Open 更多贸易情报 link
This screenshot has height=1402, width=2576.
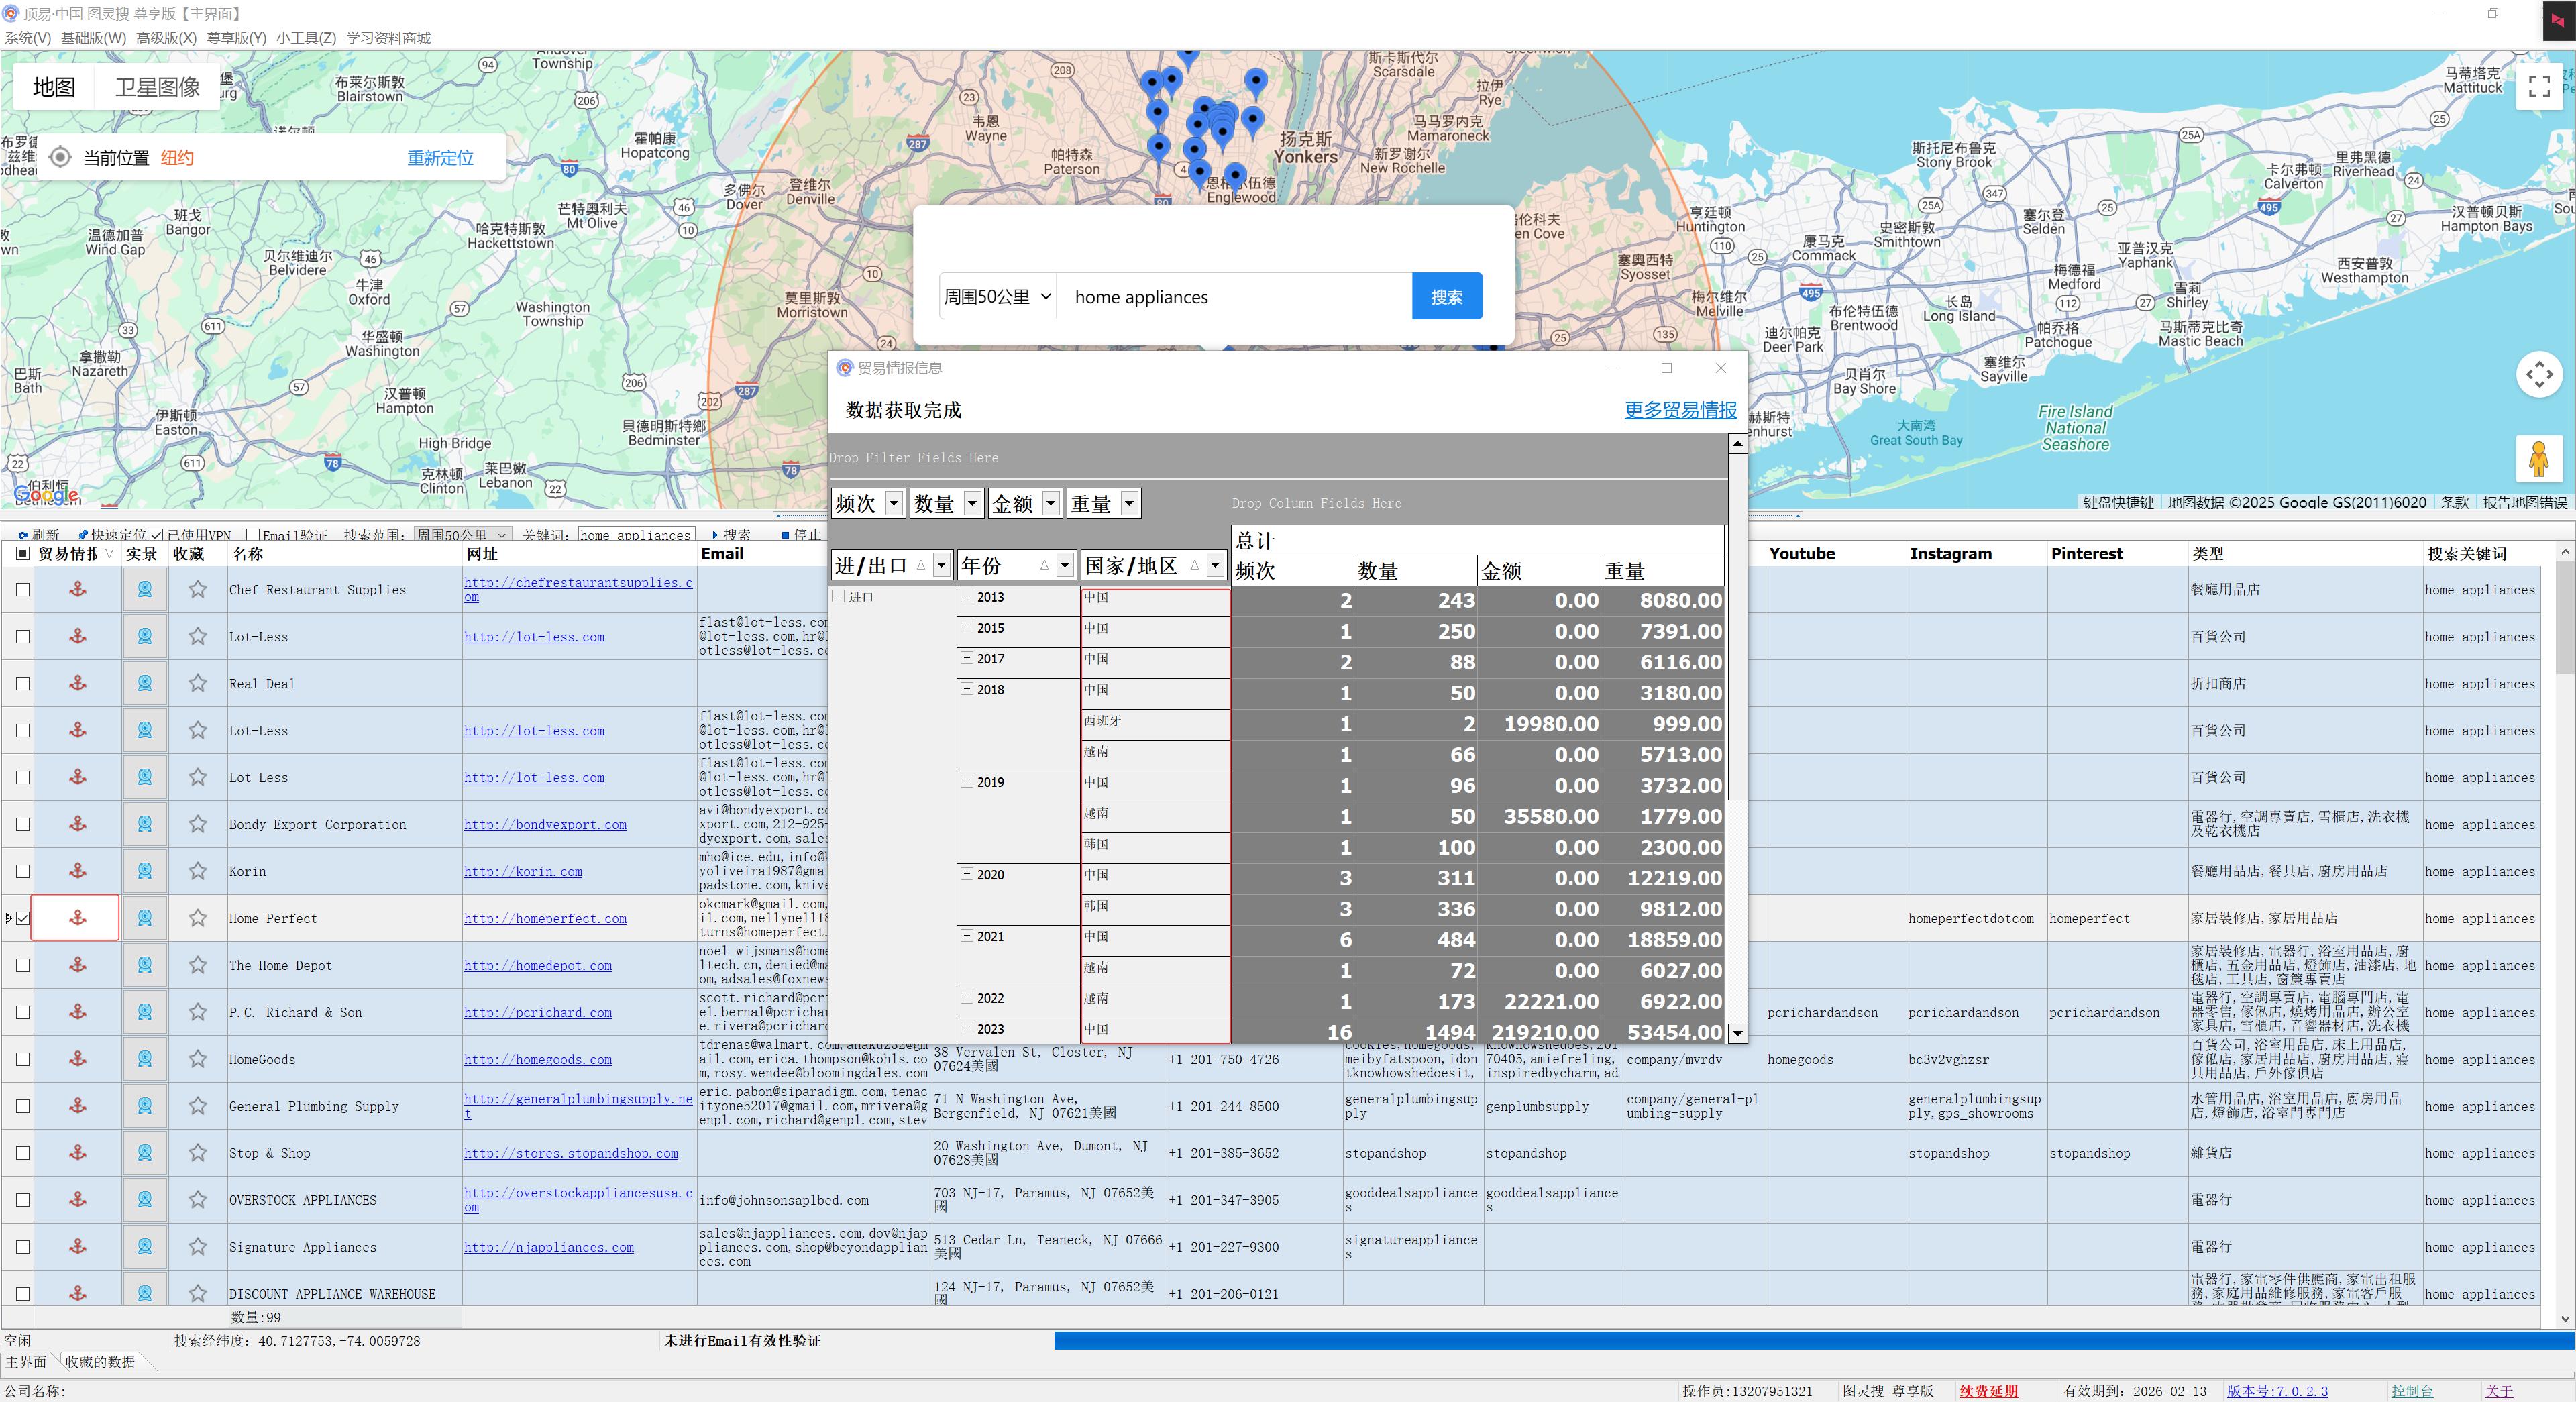pyautogui.click(x=1680, y=410)
